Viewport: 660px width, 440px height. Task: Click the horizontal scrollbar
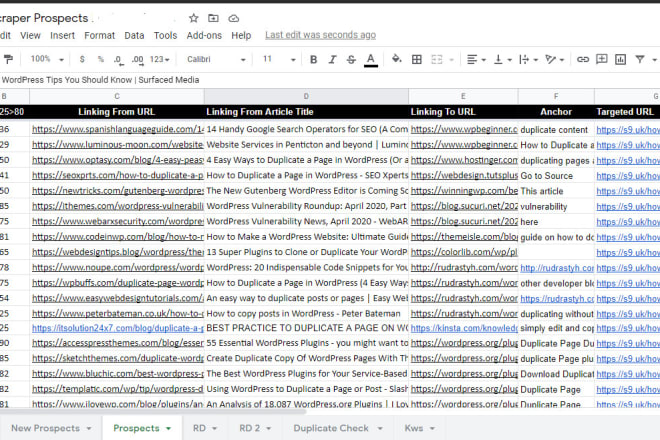pos(152,410)
